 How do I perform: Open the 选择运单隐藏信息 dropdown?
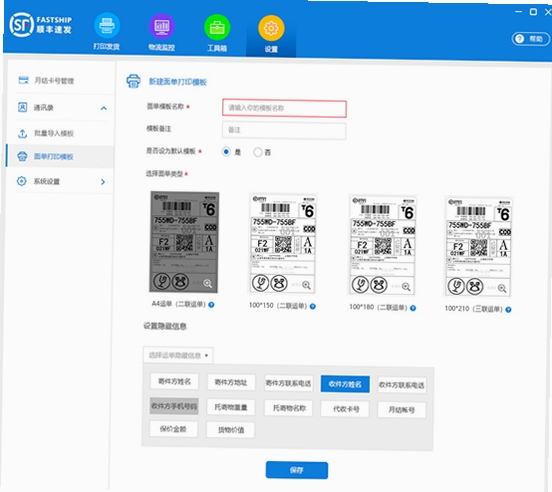(178, 355)
